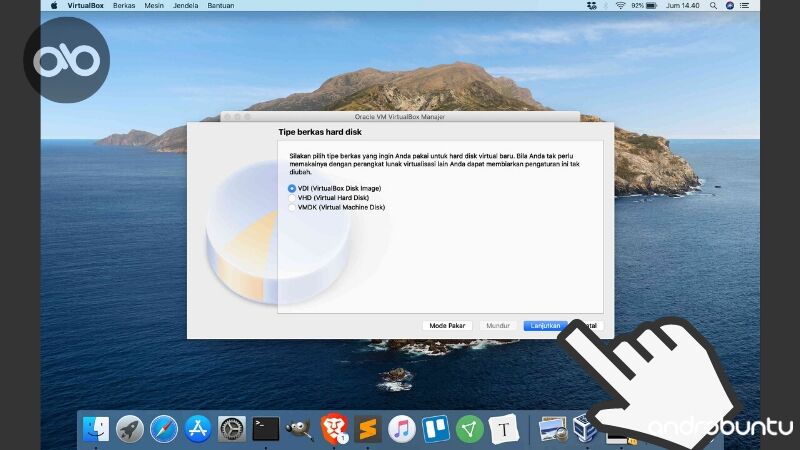Open Spotlight search magnifier
Screen dimensions: 800x450
tap(713, 6)
